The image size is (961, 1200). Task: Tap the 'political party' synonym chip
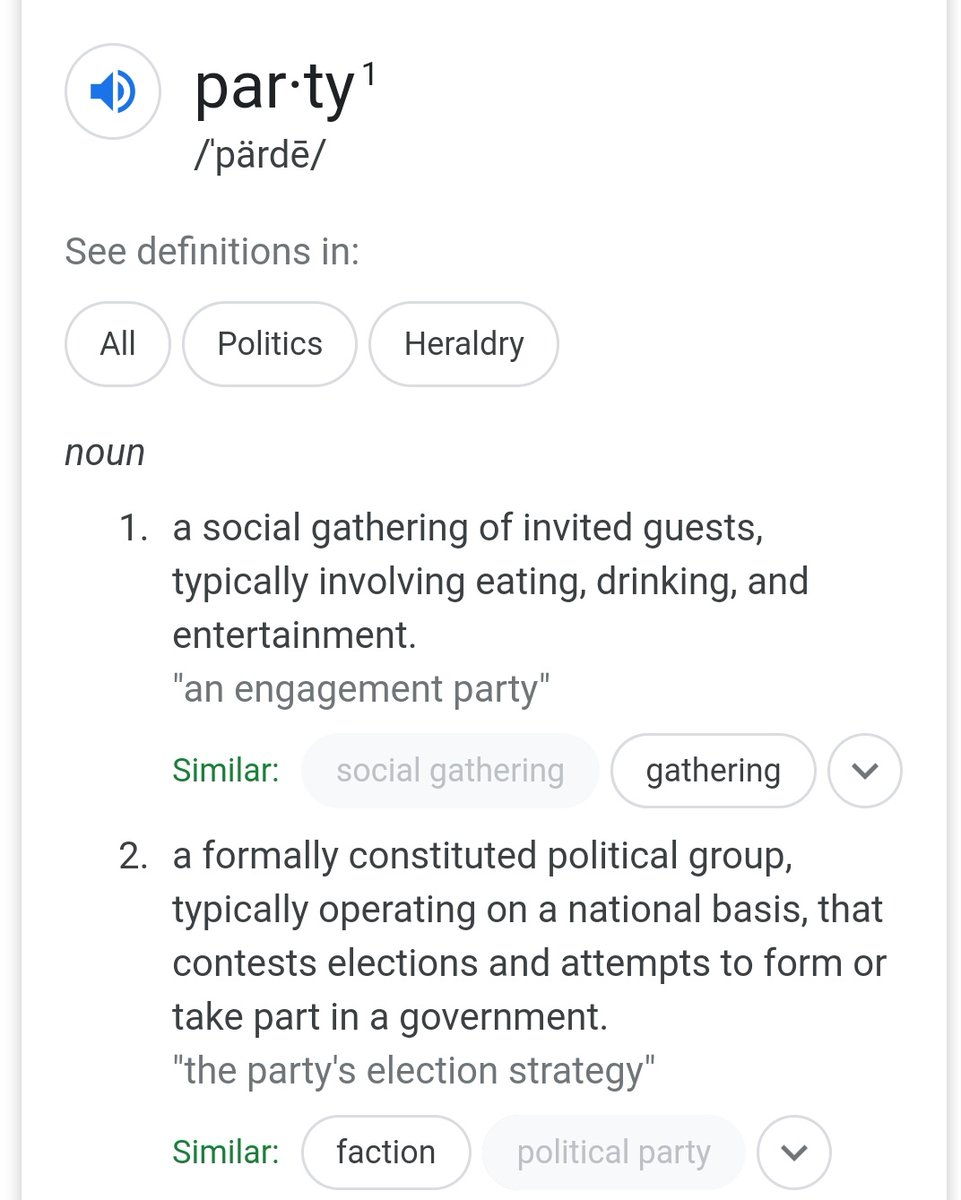point(613,1152)
